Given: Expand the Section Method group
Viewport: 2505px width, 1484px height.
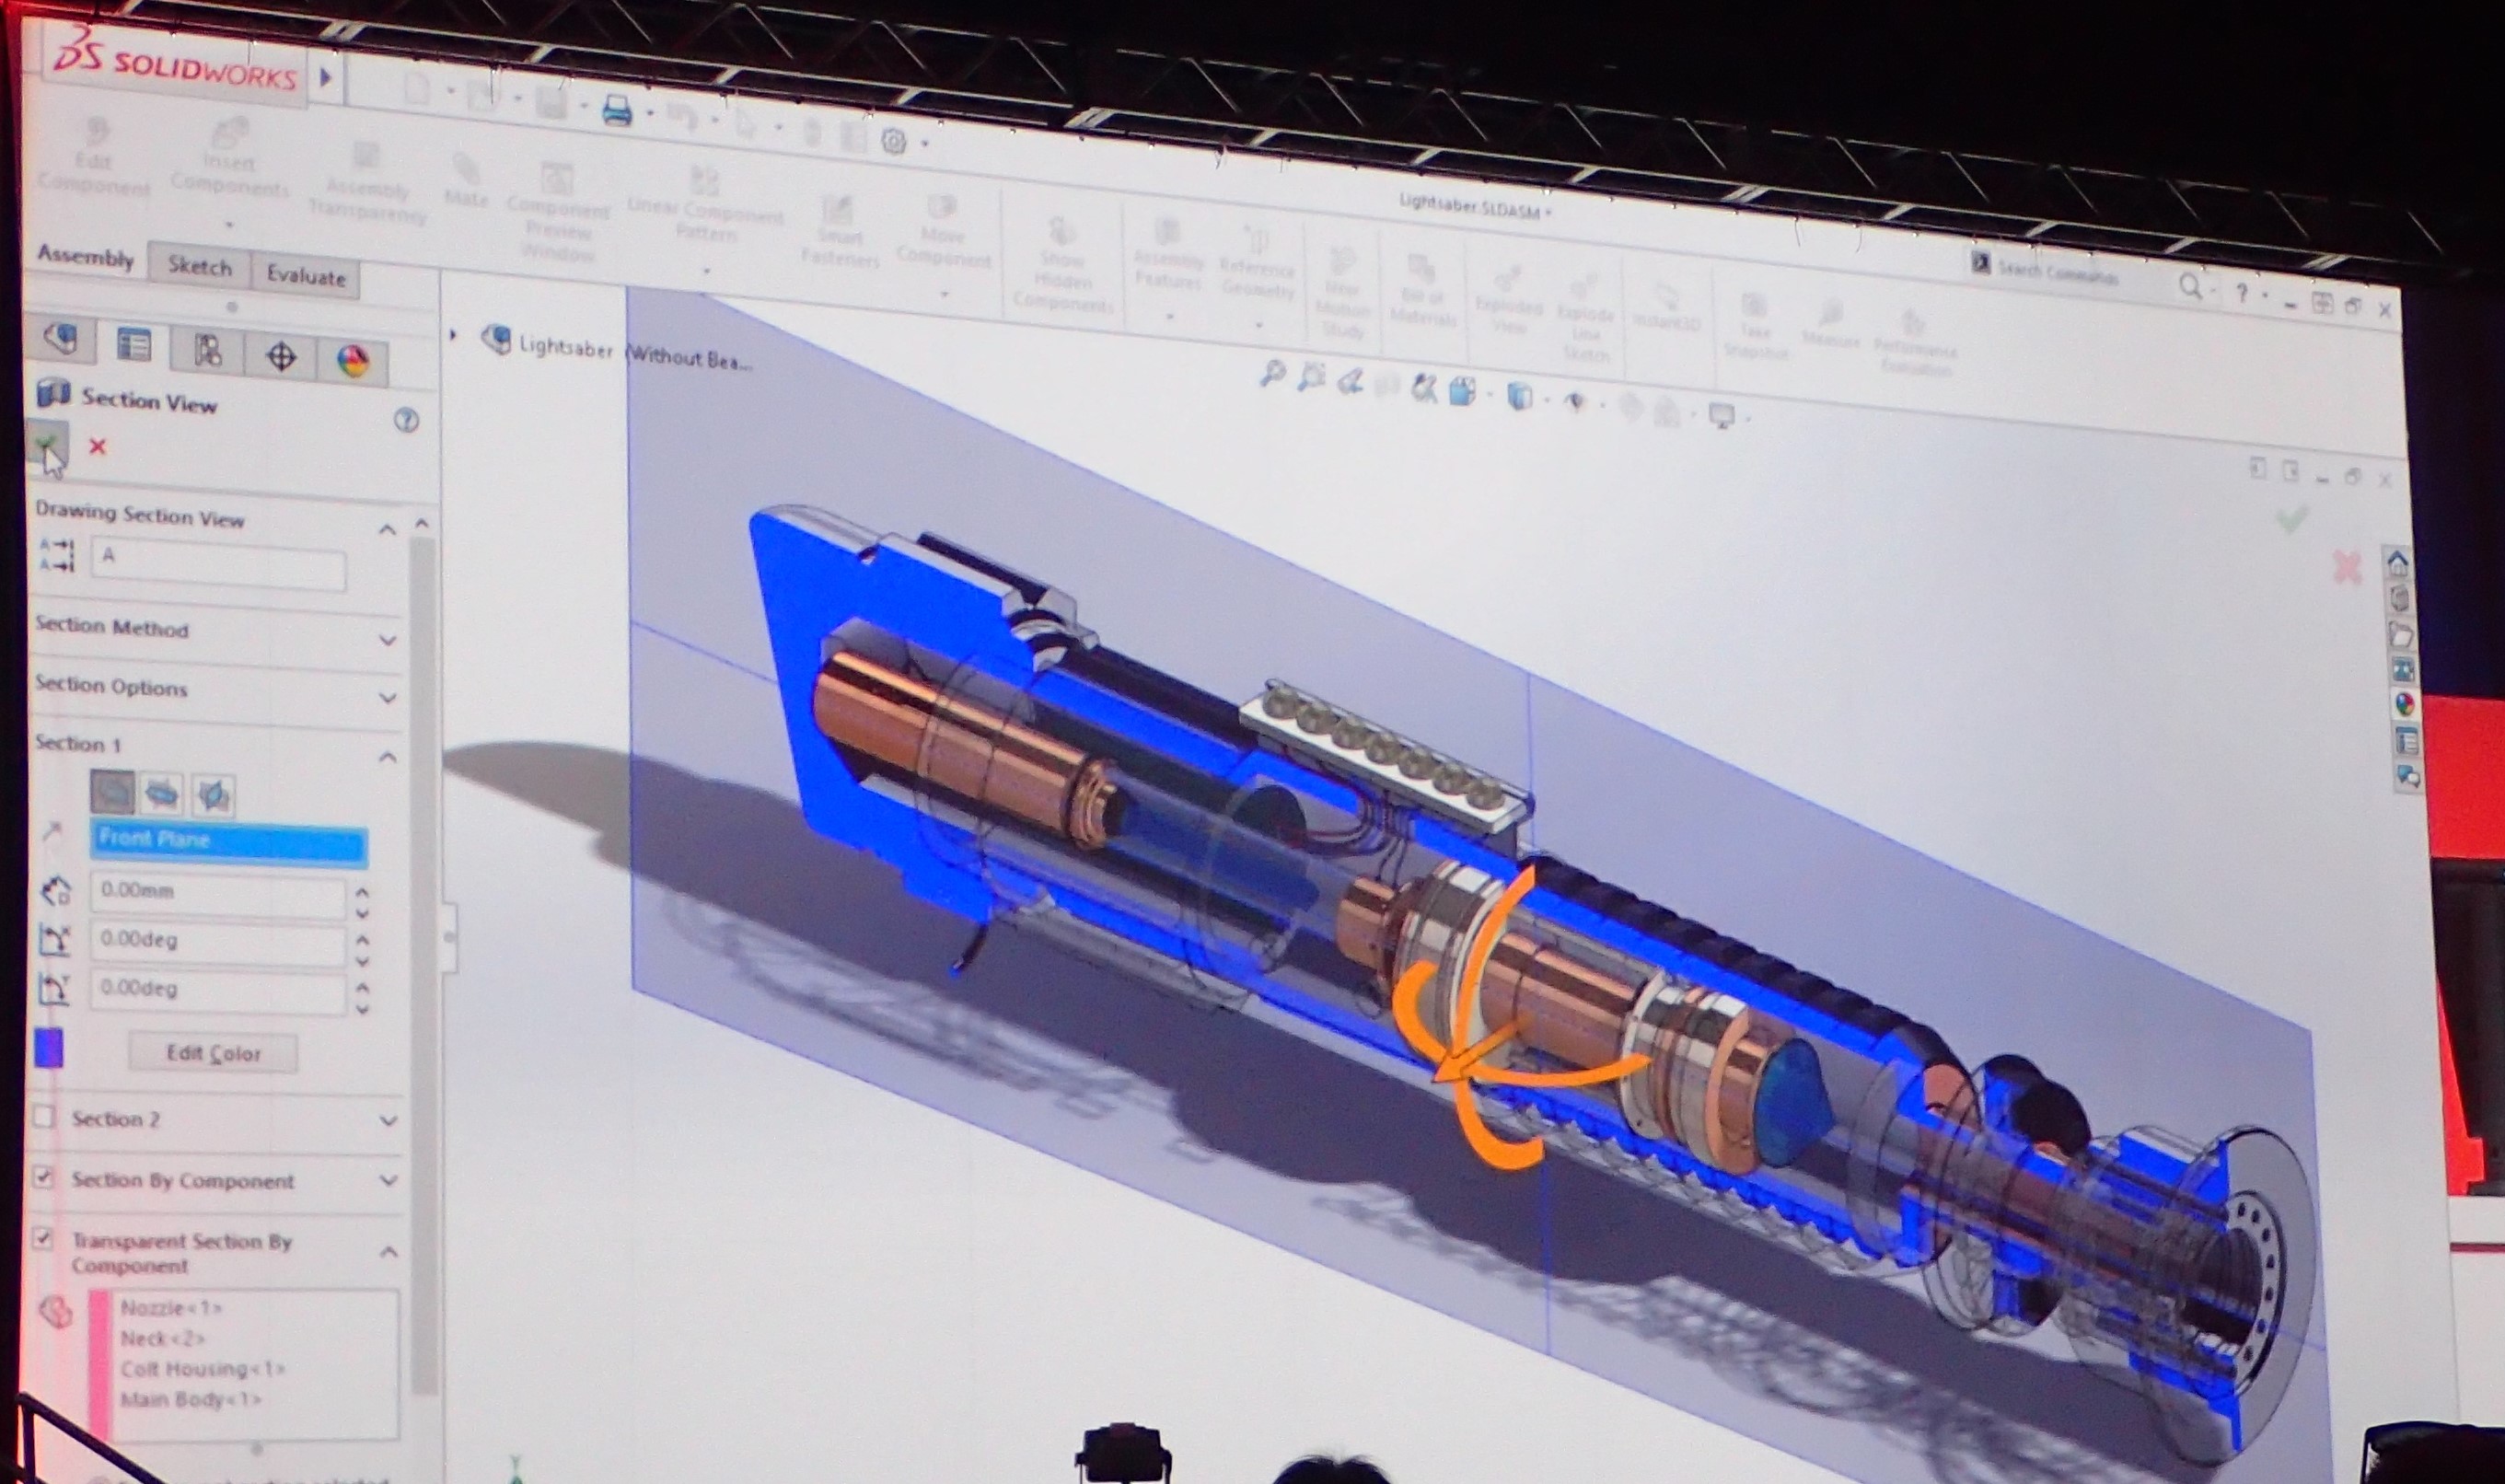Looking at the screenshot, I should click(x=388, y=640).
